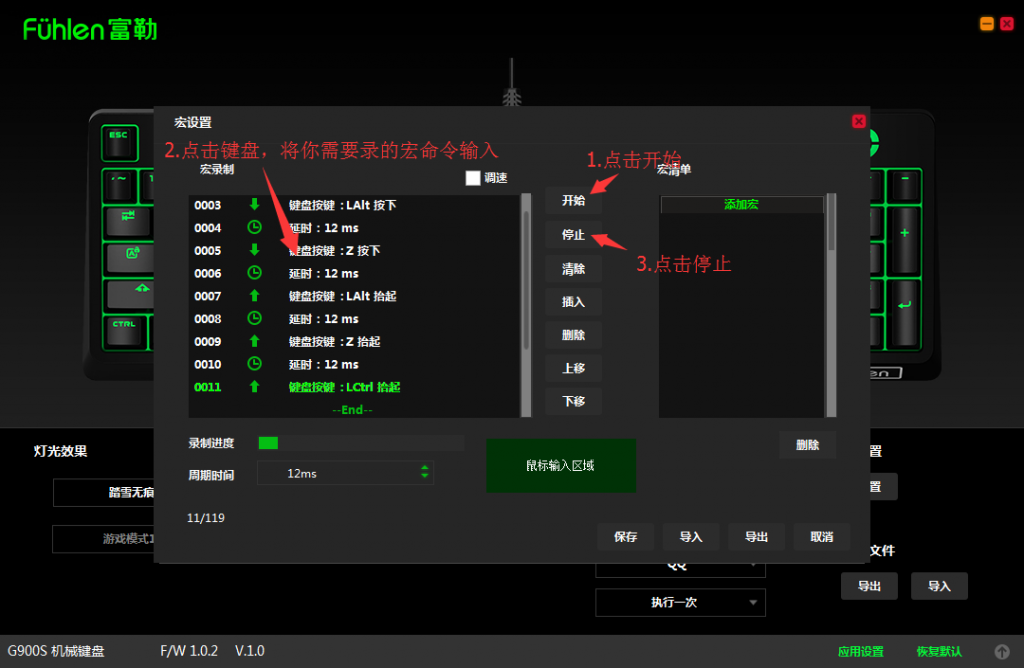Click the key-down arrow icon in row 0005
The image size is (1024, 668).
[x=255, y=250]
